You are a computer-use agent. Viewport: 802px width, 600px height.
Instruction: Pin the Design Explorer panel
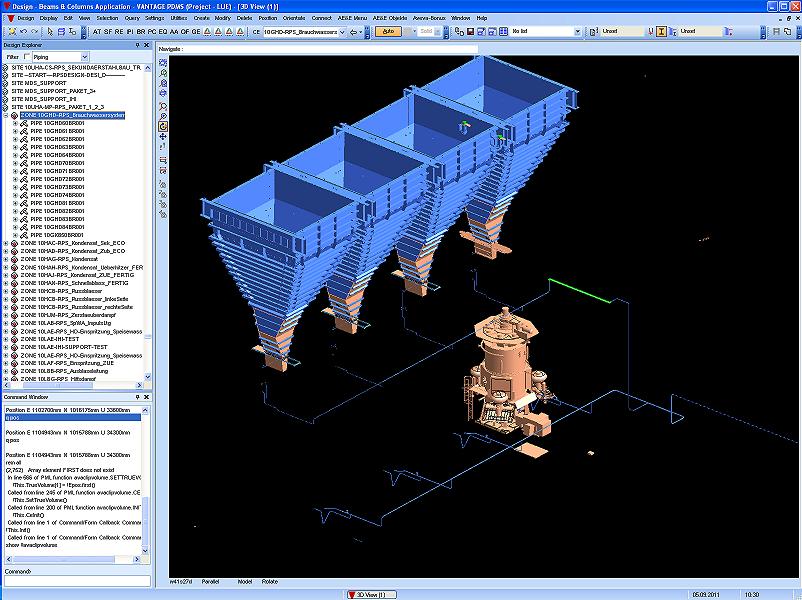pyautogui.click(x=139, y=46)
